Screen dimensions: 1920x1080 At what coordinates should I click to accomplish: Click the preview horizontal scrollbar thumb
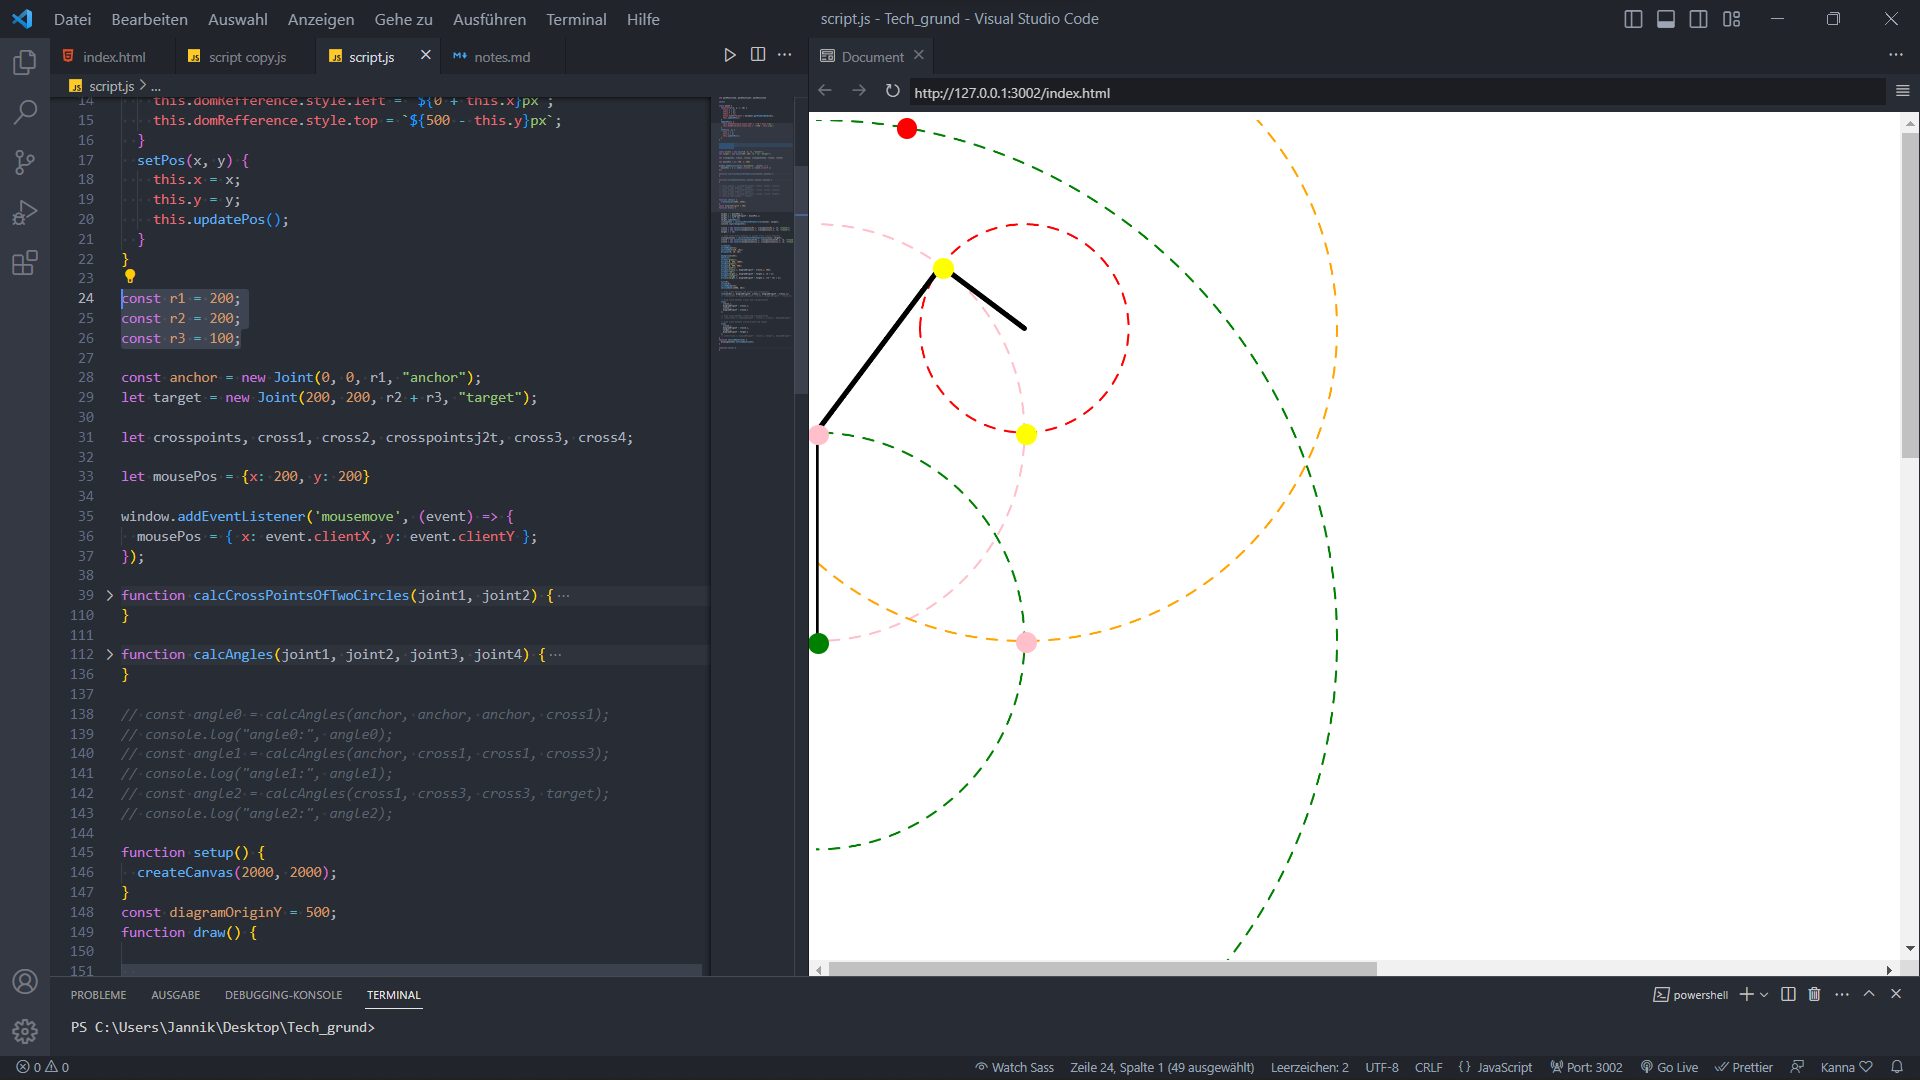[x=1102, y=969]
